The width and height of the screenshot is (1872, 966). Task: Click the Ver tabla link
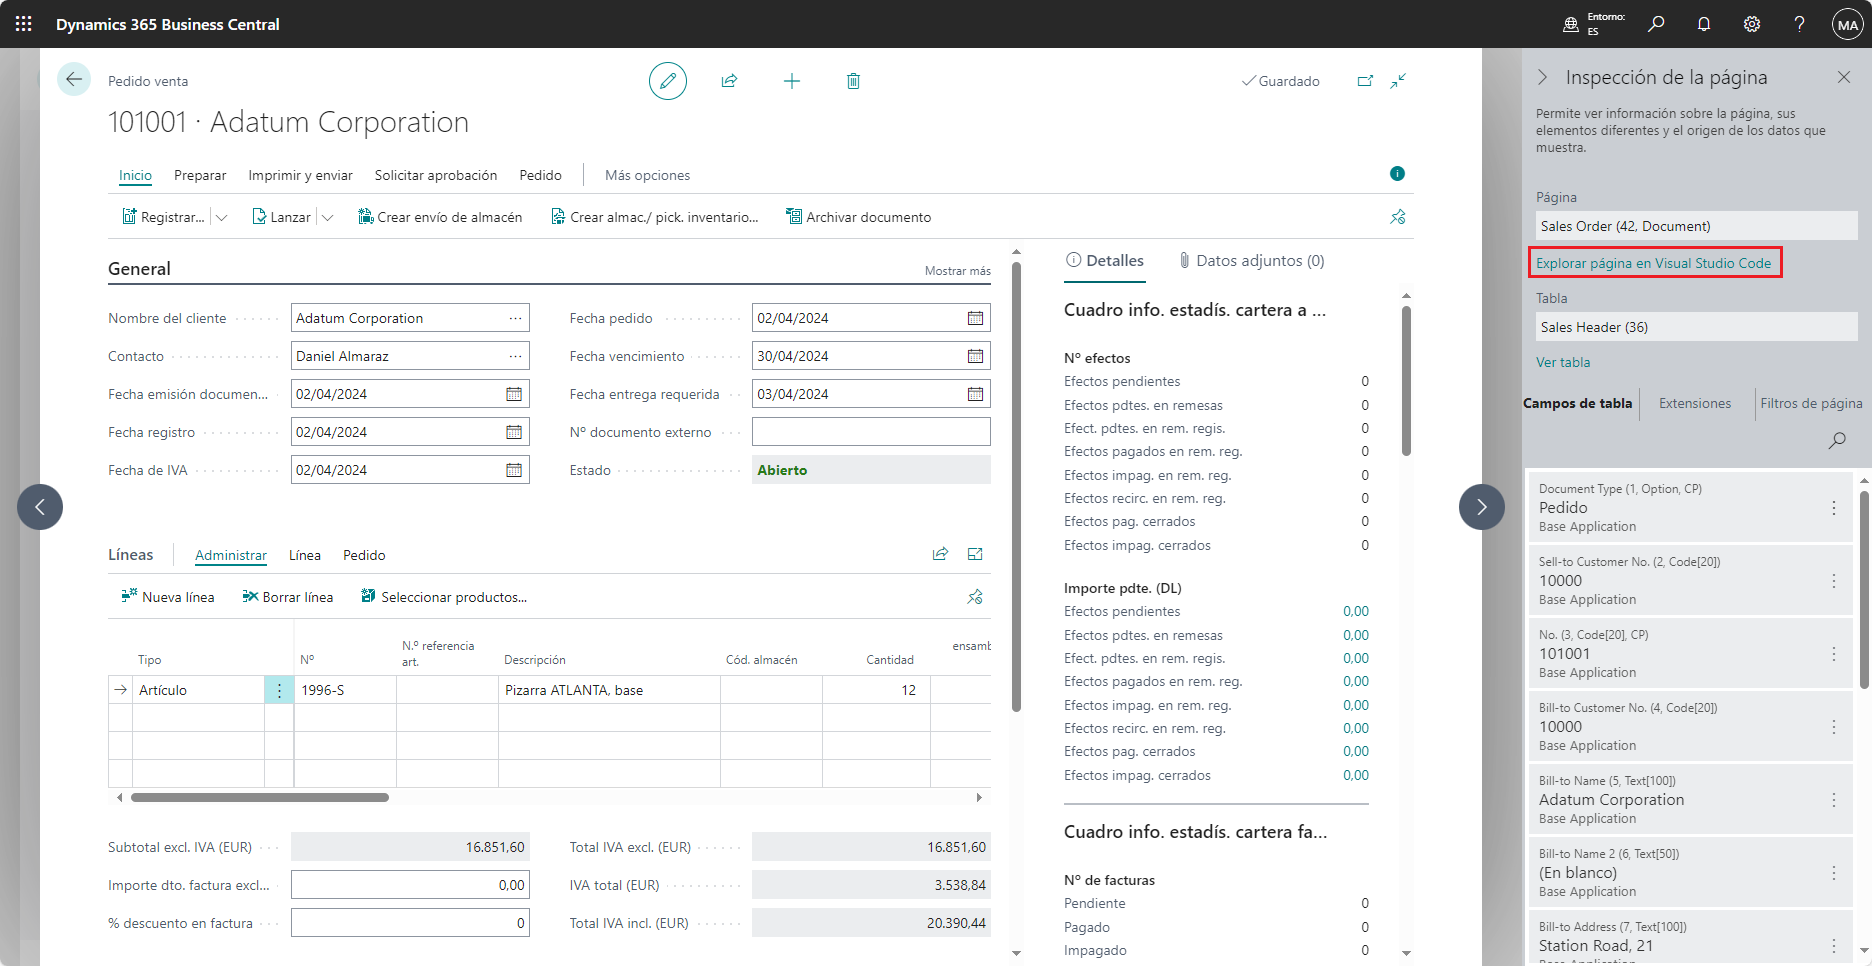tap(1563, 362)
